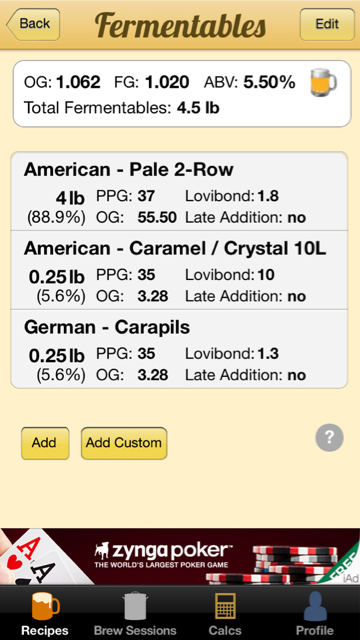
Task: Open the Calcs calculator icon
Action: 225,606
